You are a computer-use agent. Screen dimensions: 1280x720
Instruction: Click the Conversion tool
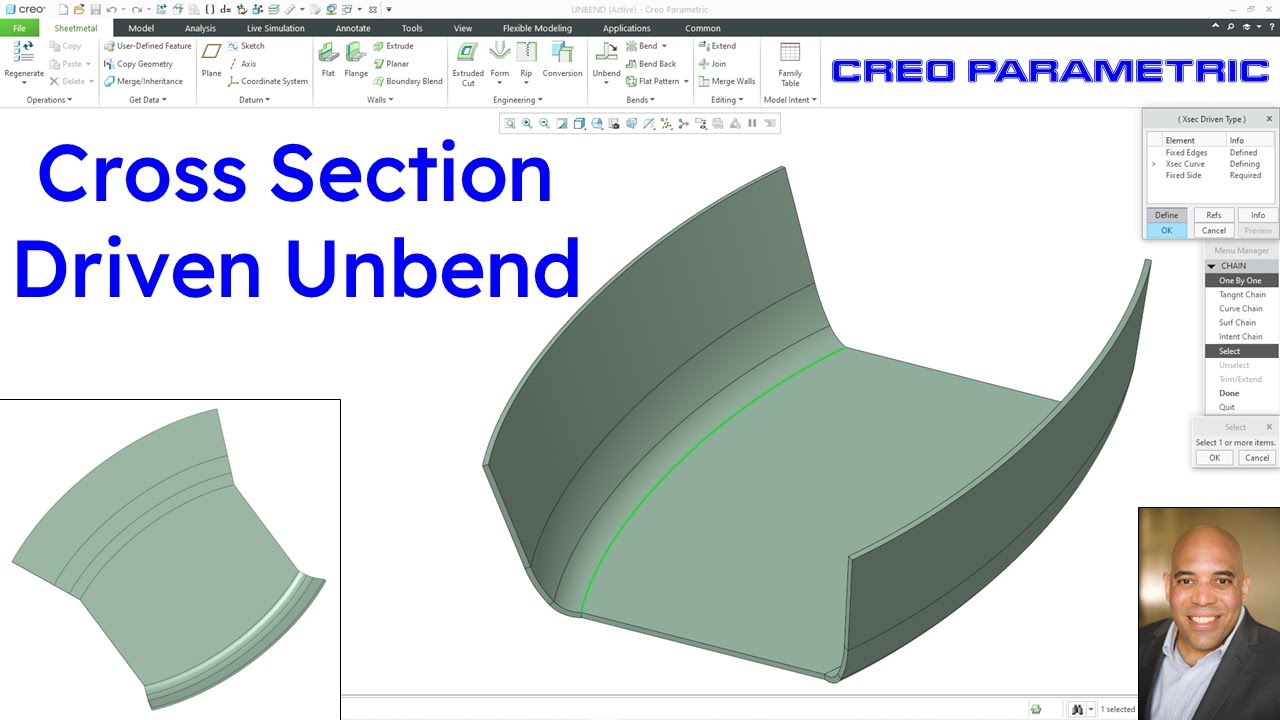(562, 59)
